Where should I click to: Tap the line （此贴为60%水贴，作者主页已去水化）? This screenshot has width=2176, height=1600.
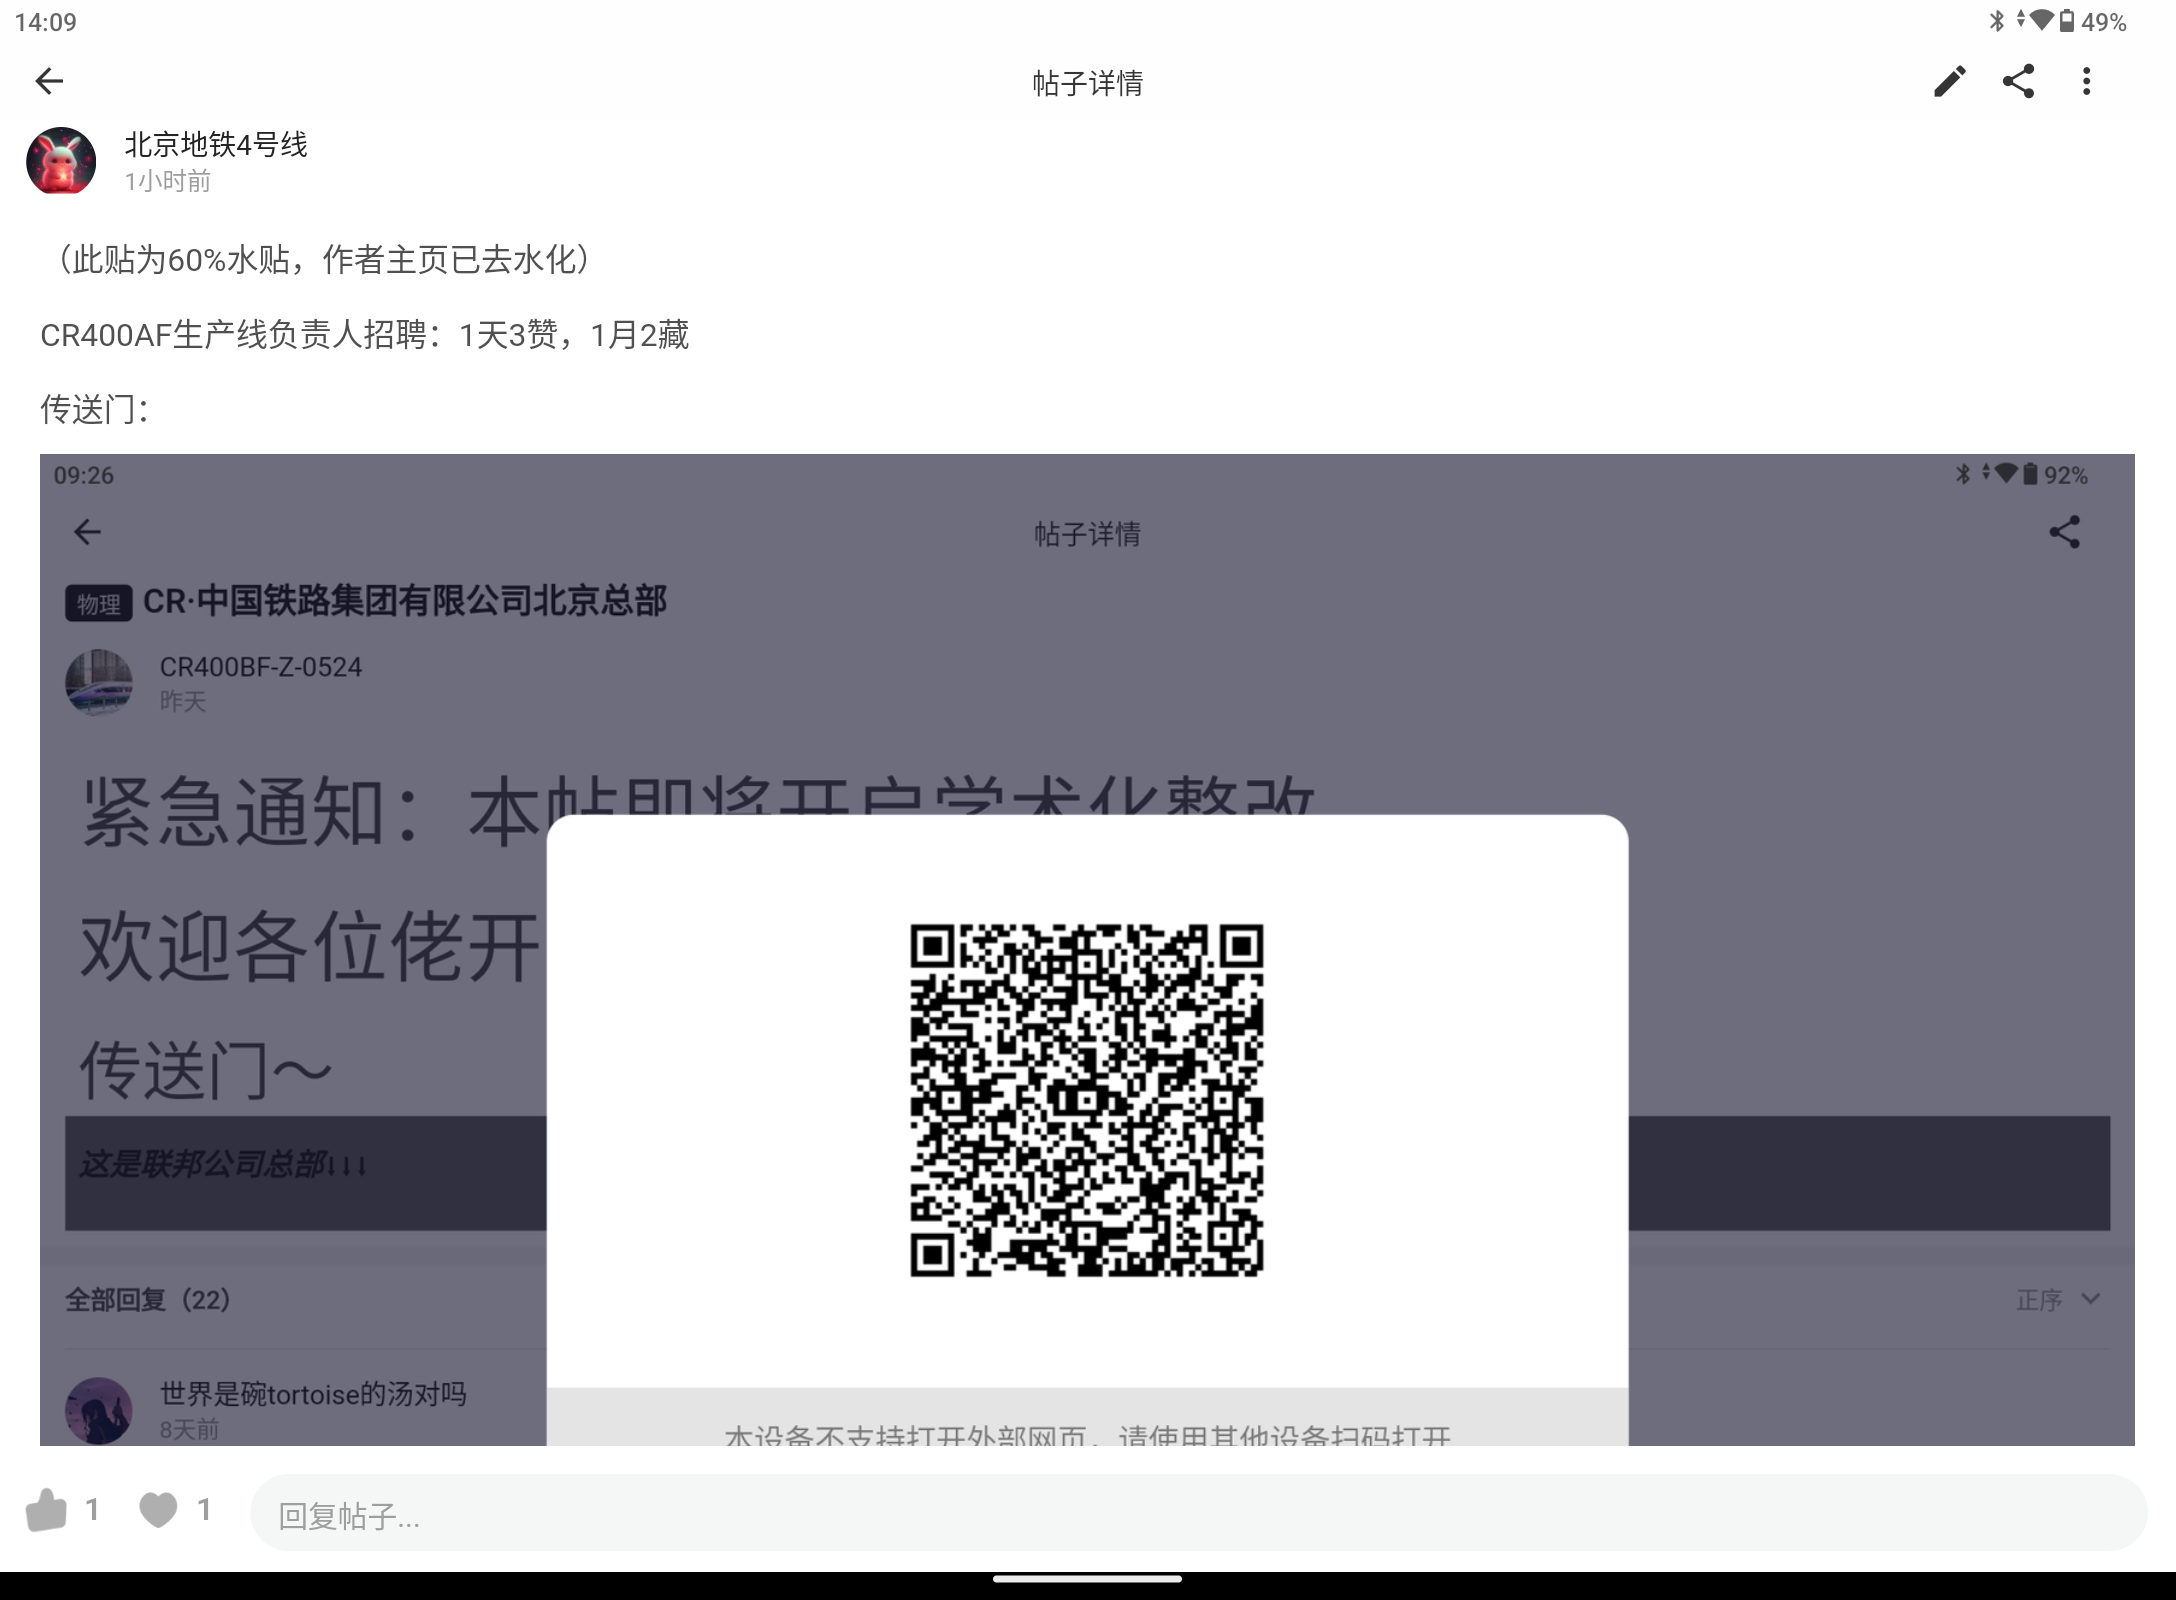click(323, 260)
